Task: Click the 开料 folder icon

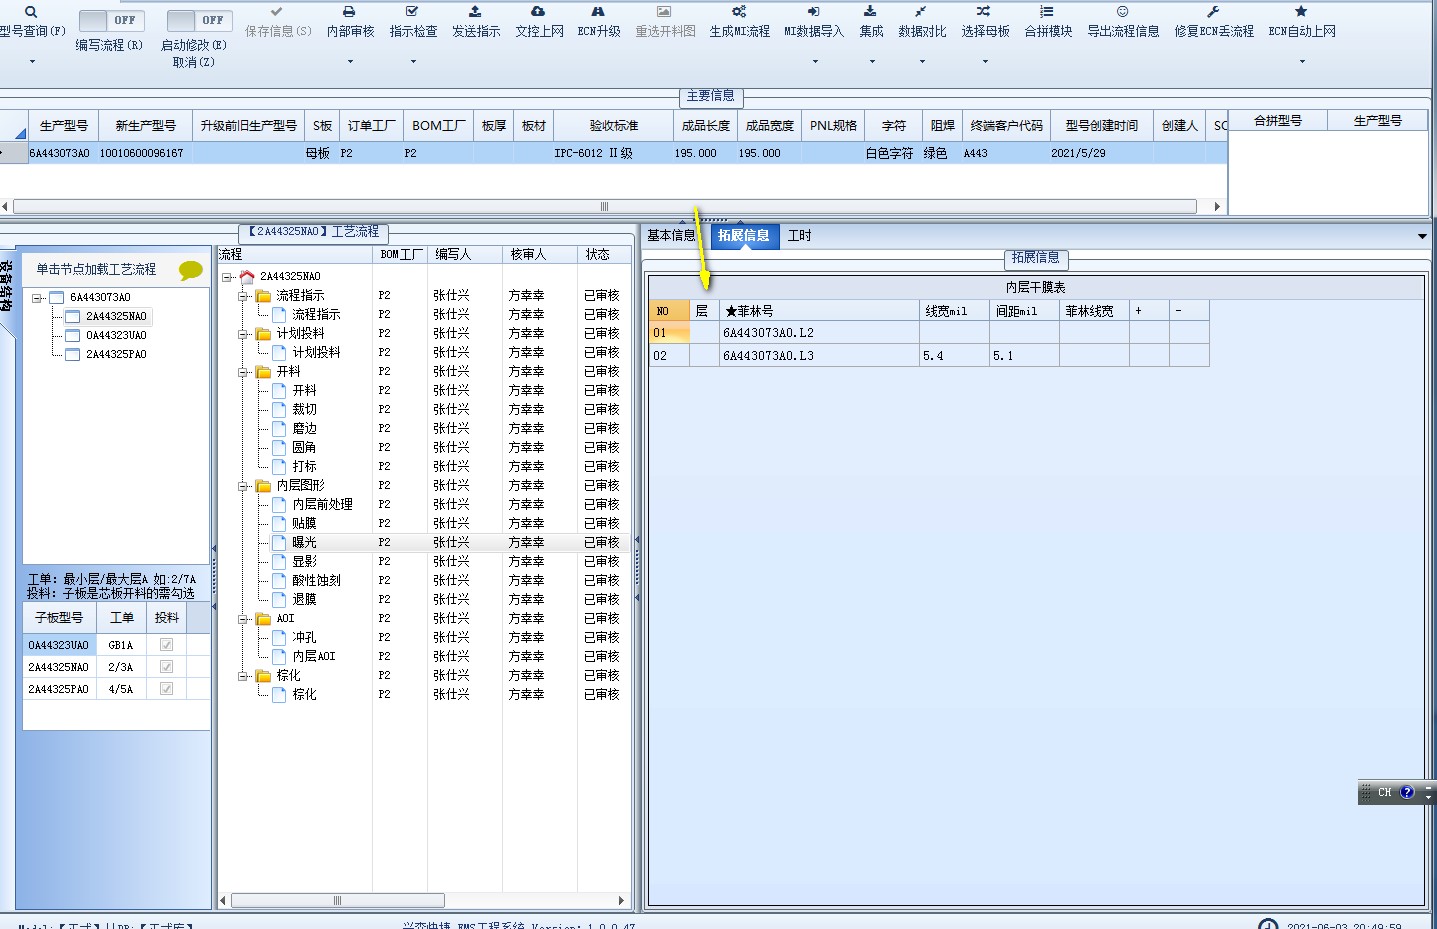Action: coord(264,371)
